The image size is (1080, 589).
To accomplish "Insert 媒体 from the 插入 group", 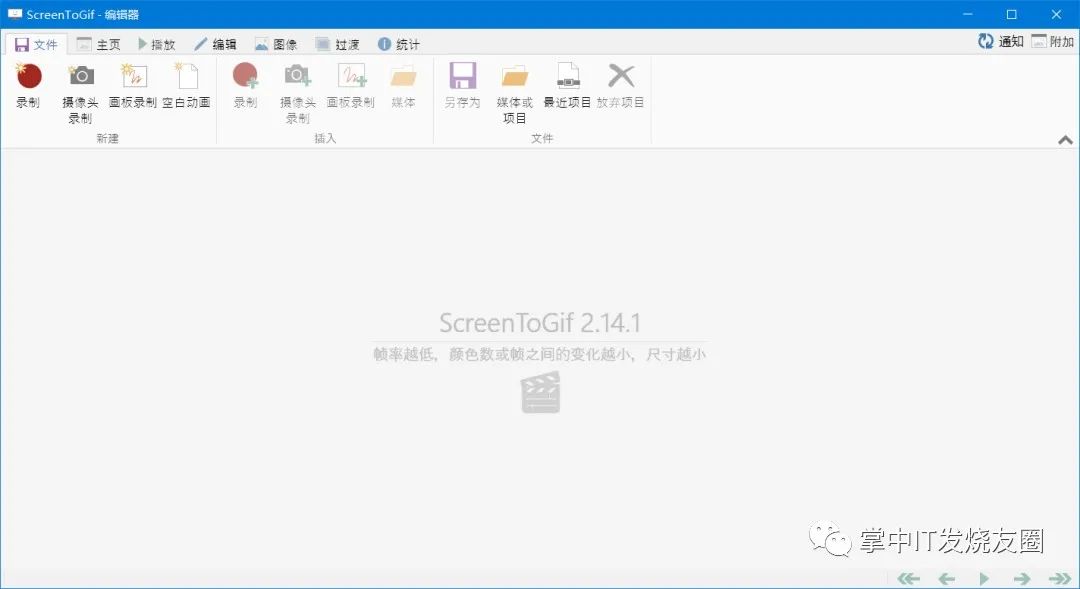I will pyautogui.click(x=403, y=86).
